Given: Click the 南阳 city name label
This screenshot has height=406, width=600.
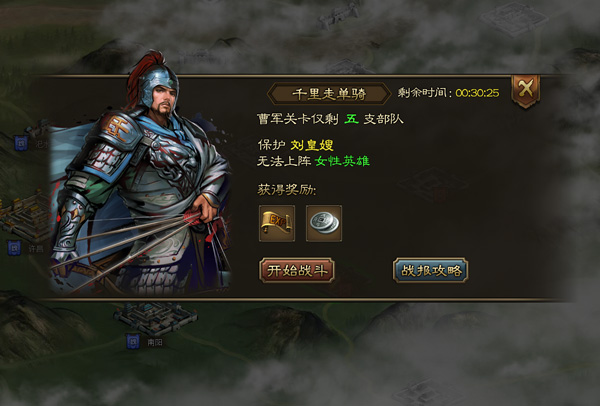Looking at the screenshot, I should 155,342.
